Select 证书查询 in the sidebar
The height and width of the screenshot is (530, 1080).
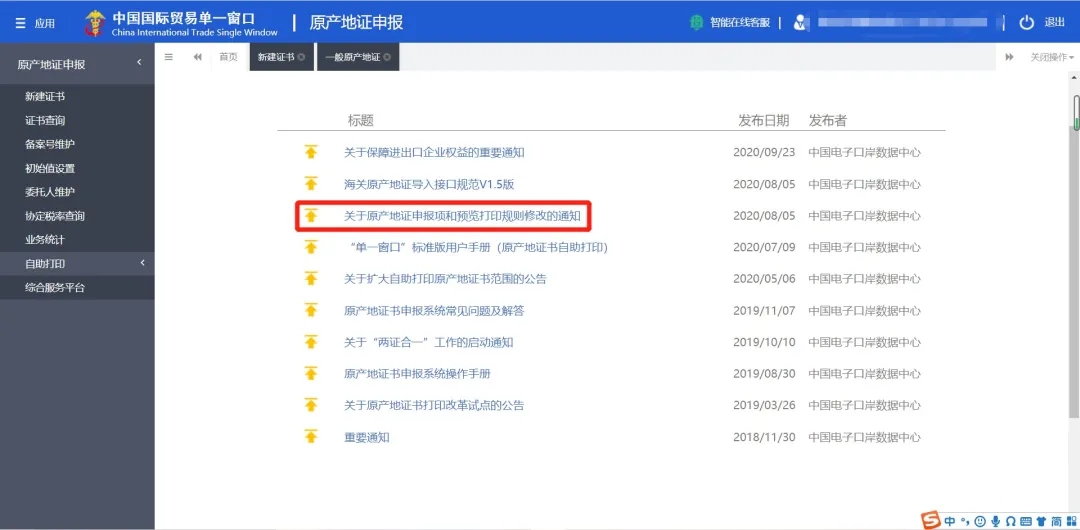tap(45, 120)
